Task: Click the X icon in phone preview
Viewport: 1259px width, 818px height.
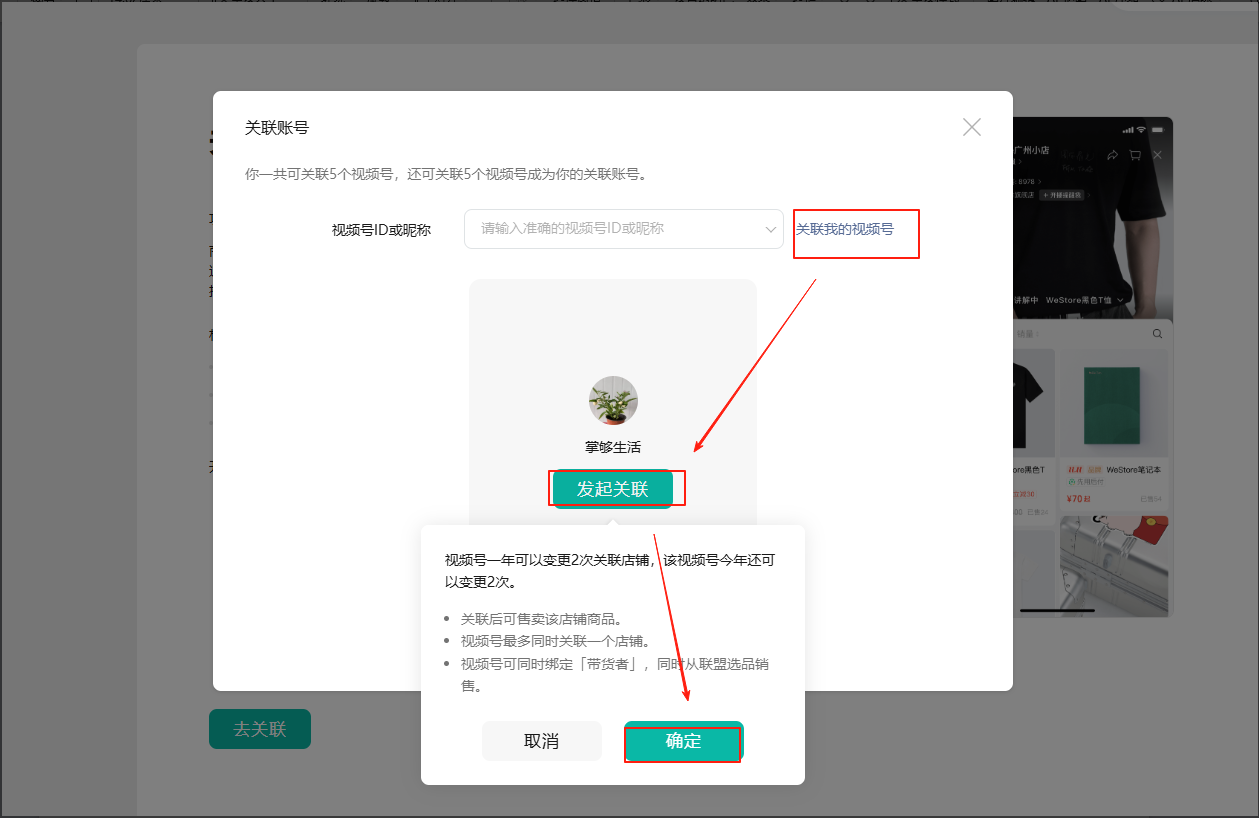Action: pyautogui.click(x=1158, y=155)
